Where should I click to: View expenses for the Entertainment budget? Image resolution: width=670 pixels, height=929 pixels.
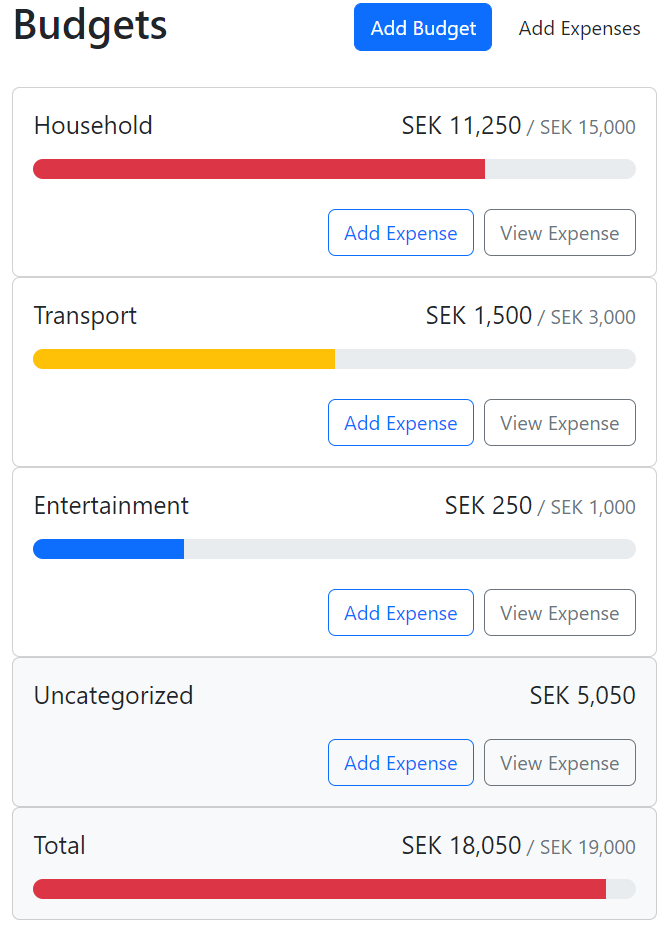[x=559, y=612]
